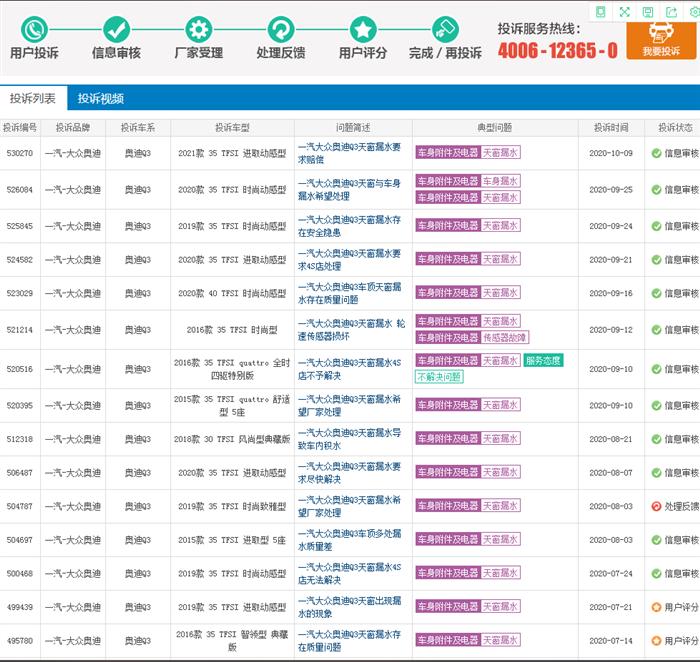The width and height of the screenshot is (700, 662).
Task: Click model cell 2015款 35 TFSI 进取型 5座
Action: [x=232, y=540]
